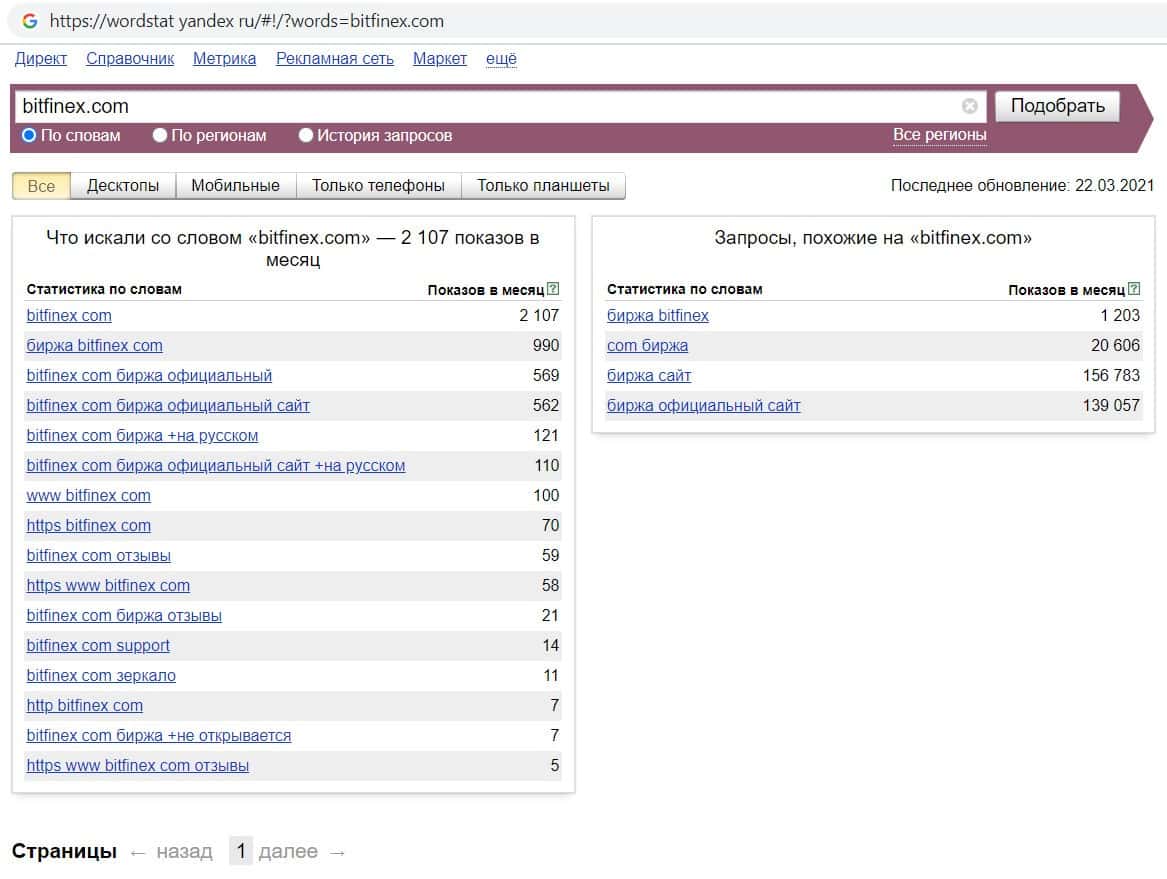Select the 'По словам' radio button

click(29, 135)
